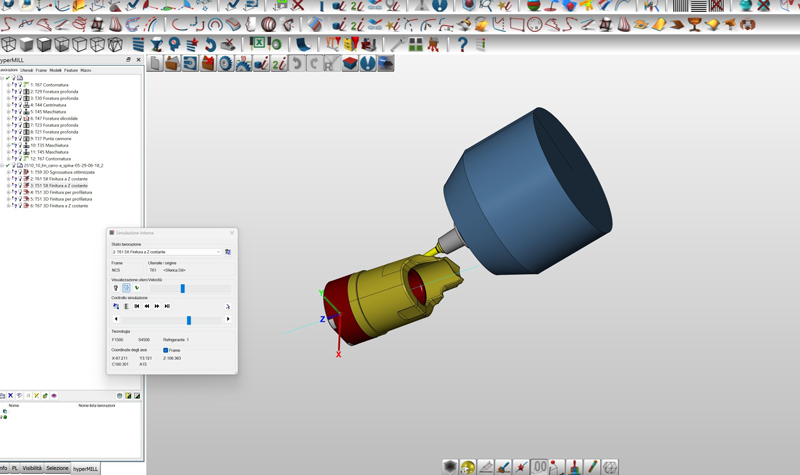Screen dimensions: 800x475
Task: Click the simulation position slider handle
Action: [x=189, y=320]
